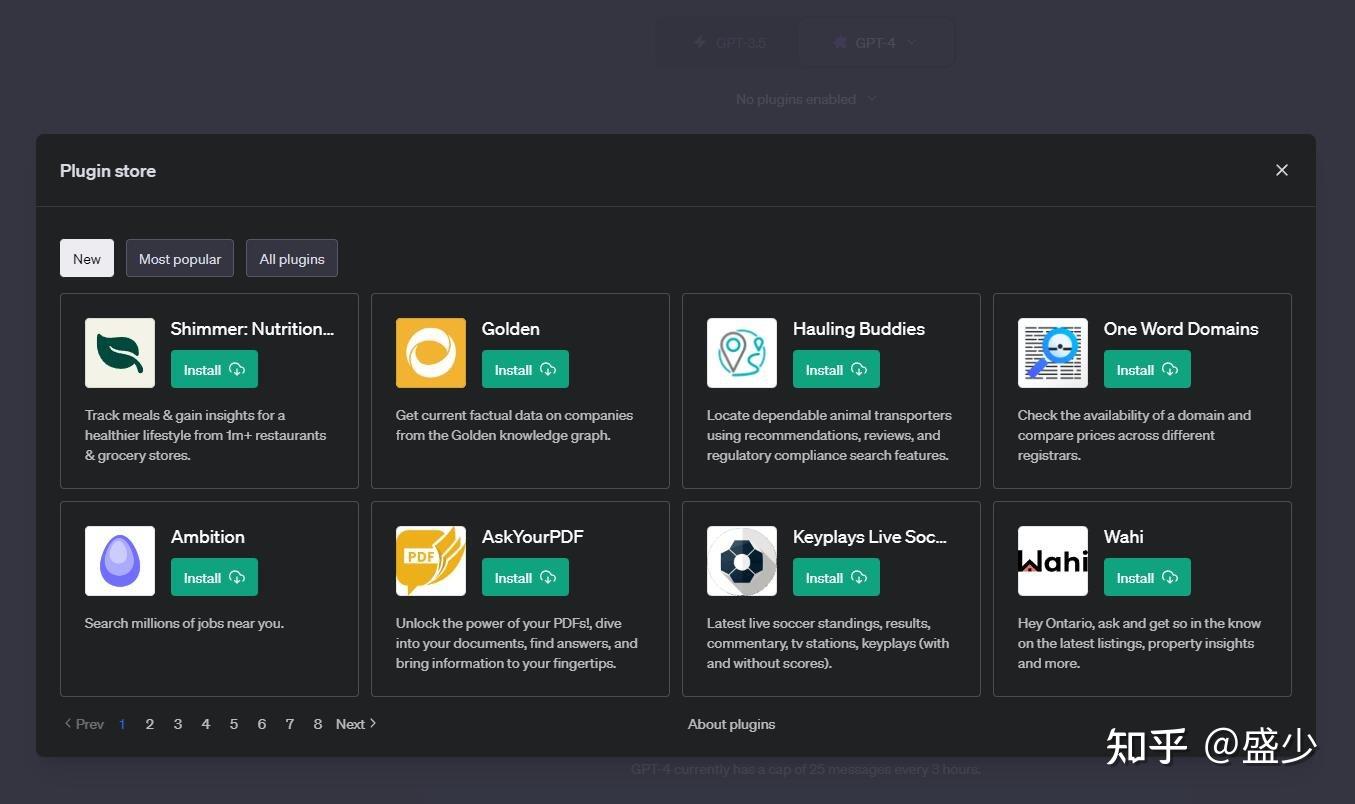Click Next to advance plugin pages

tap(356, 724)
